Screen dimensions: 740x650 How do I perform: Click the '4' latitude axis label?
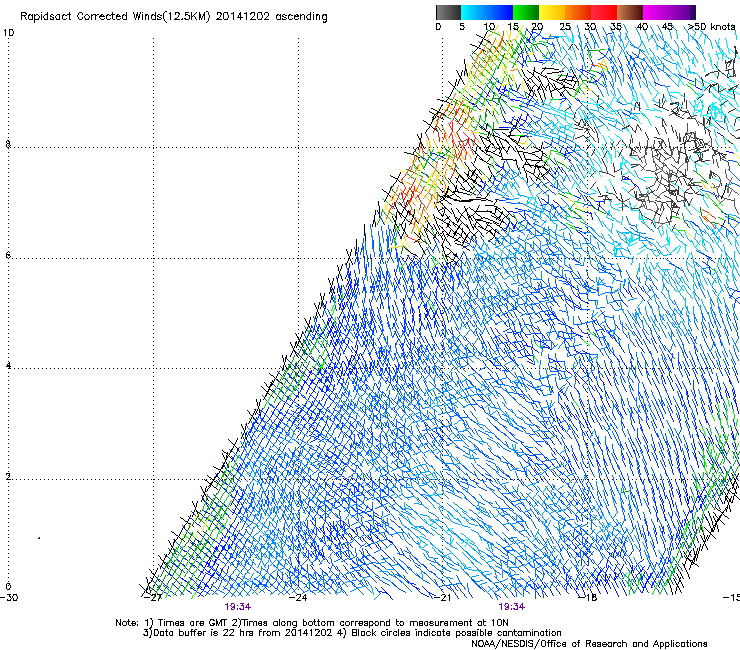(8, 366)
